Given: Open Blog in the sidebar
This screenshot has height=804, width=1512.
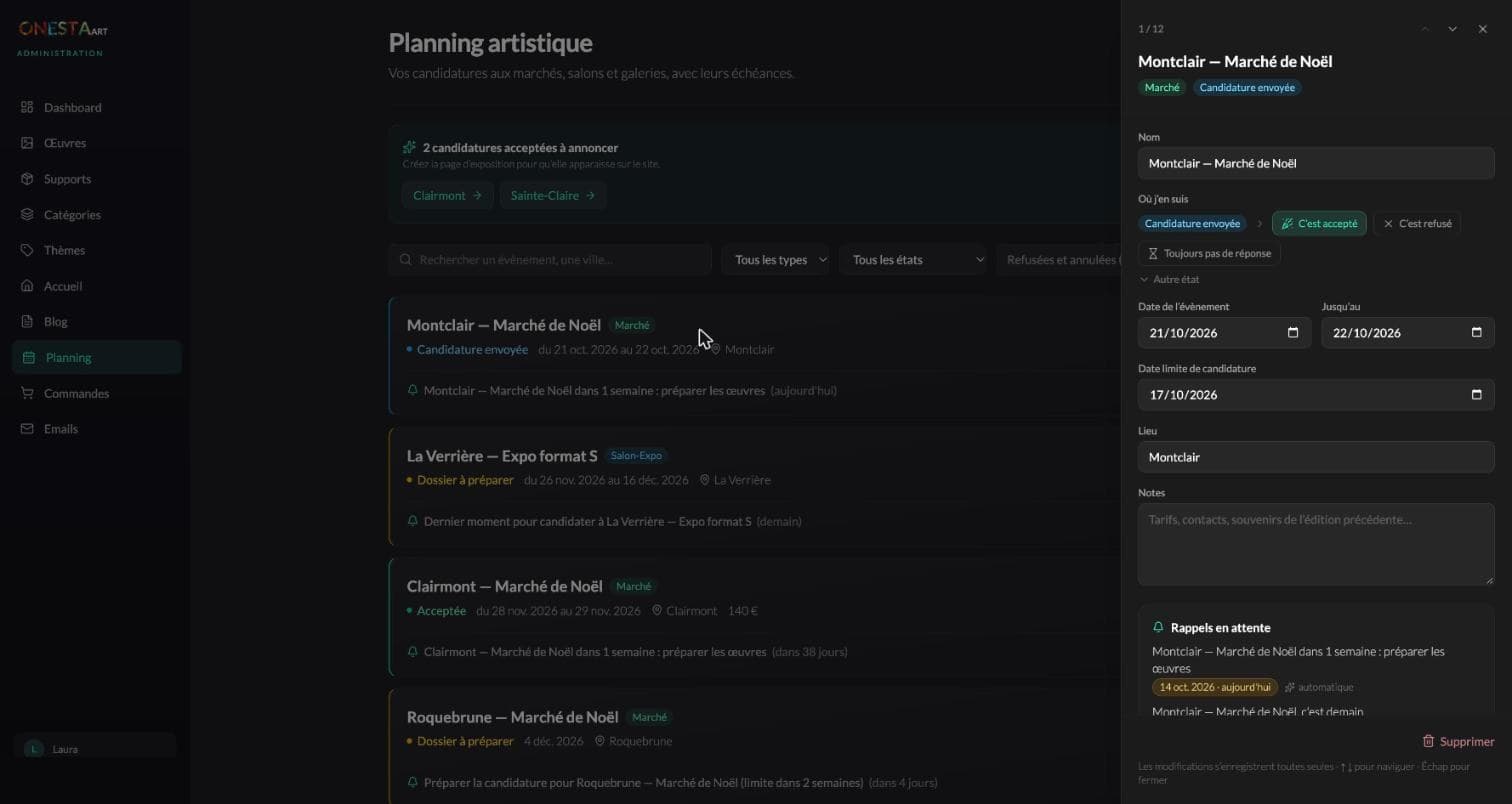Looking at the screenshot, I should 97,322.
